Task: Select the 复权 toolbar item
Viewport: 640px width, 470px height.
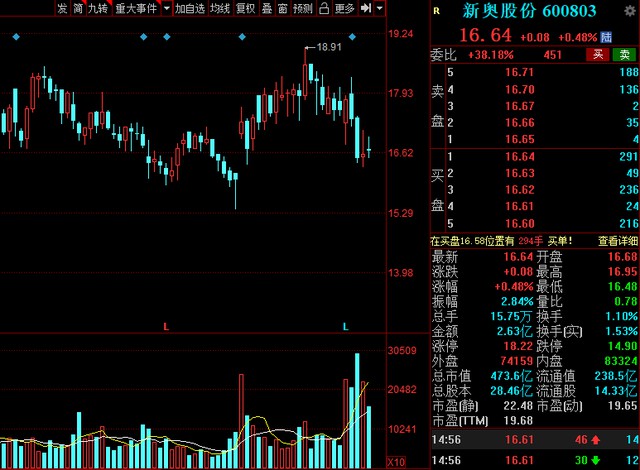Action: pyautogui.click(x=245, y=8)
